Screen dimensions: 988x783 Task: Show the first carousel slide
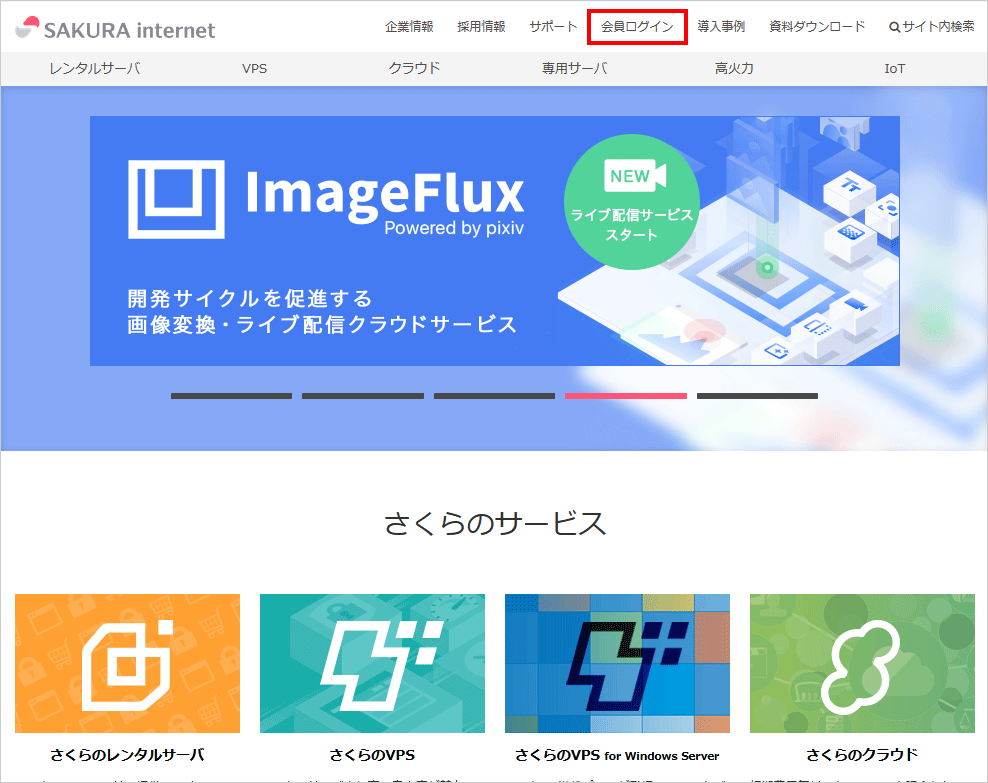click(x=231, y=396)
